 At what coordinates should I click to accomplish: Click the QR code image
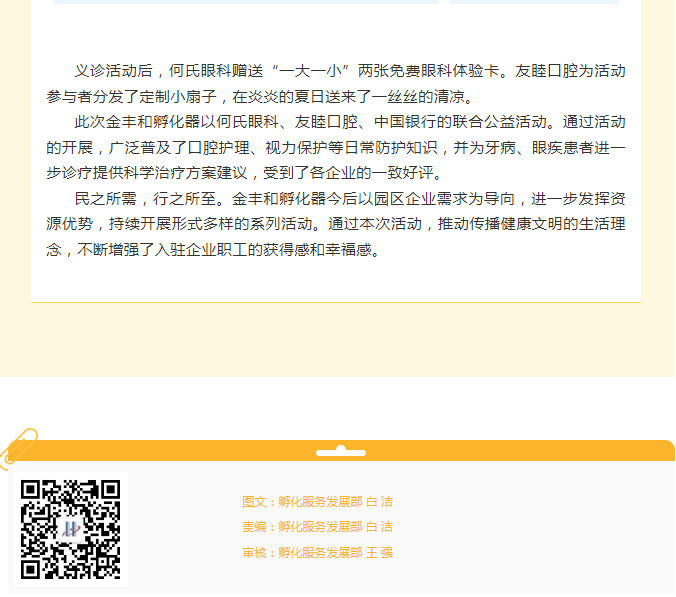pos(71,529)
